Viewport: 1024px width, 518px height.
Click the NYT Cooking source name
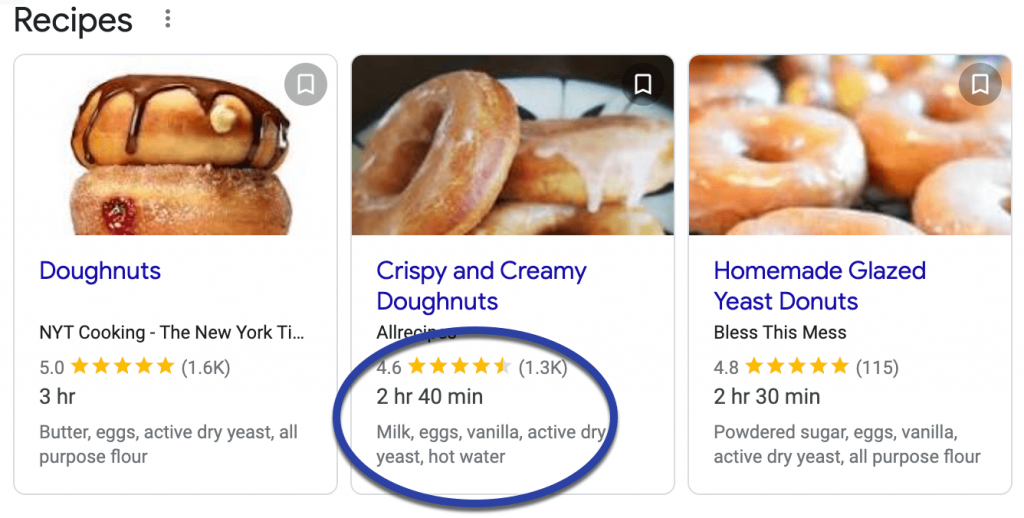coord(172,333)
